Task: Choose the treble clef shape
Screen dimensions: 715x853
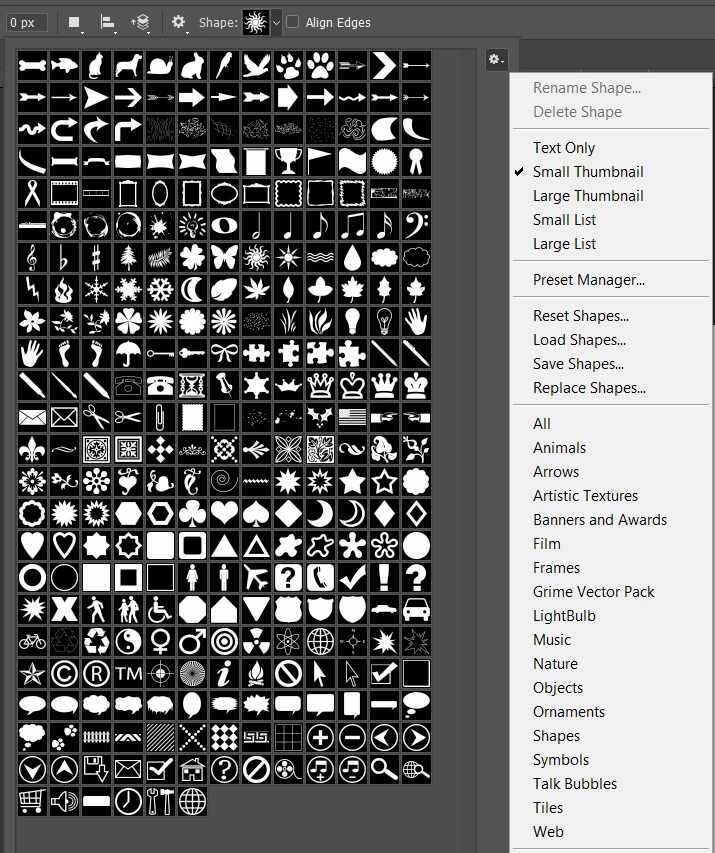Action: 32,258
